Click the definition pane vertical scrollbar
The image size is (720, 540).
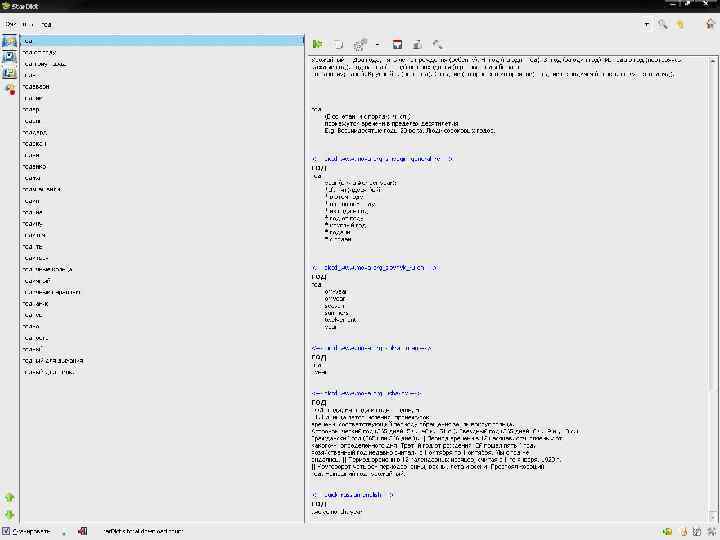tap(713, 289)
